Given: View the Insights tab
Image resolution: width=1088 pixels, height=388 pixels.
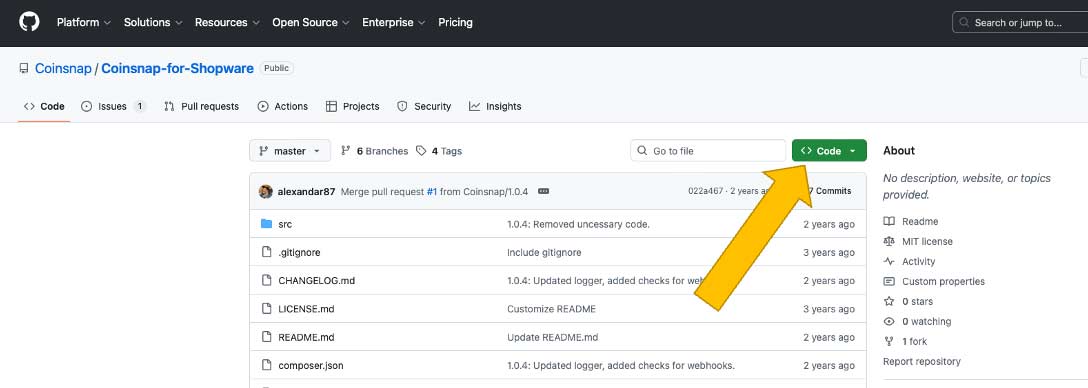Looking at the screenshot, I should (495, 106).
